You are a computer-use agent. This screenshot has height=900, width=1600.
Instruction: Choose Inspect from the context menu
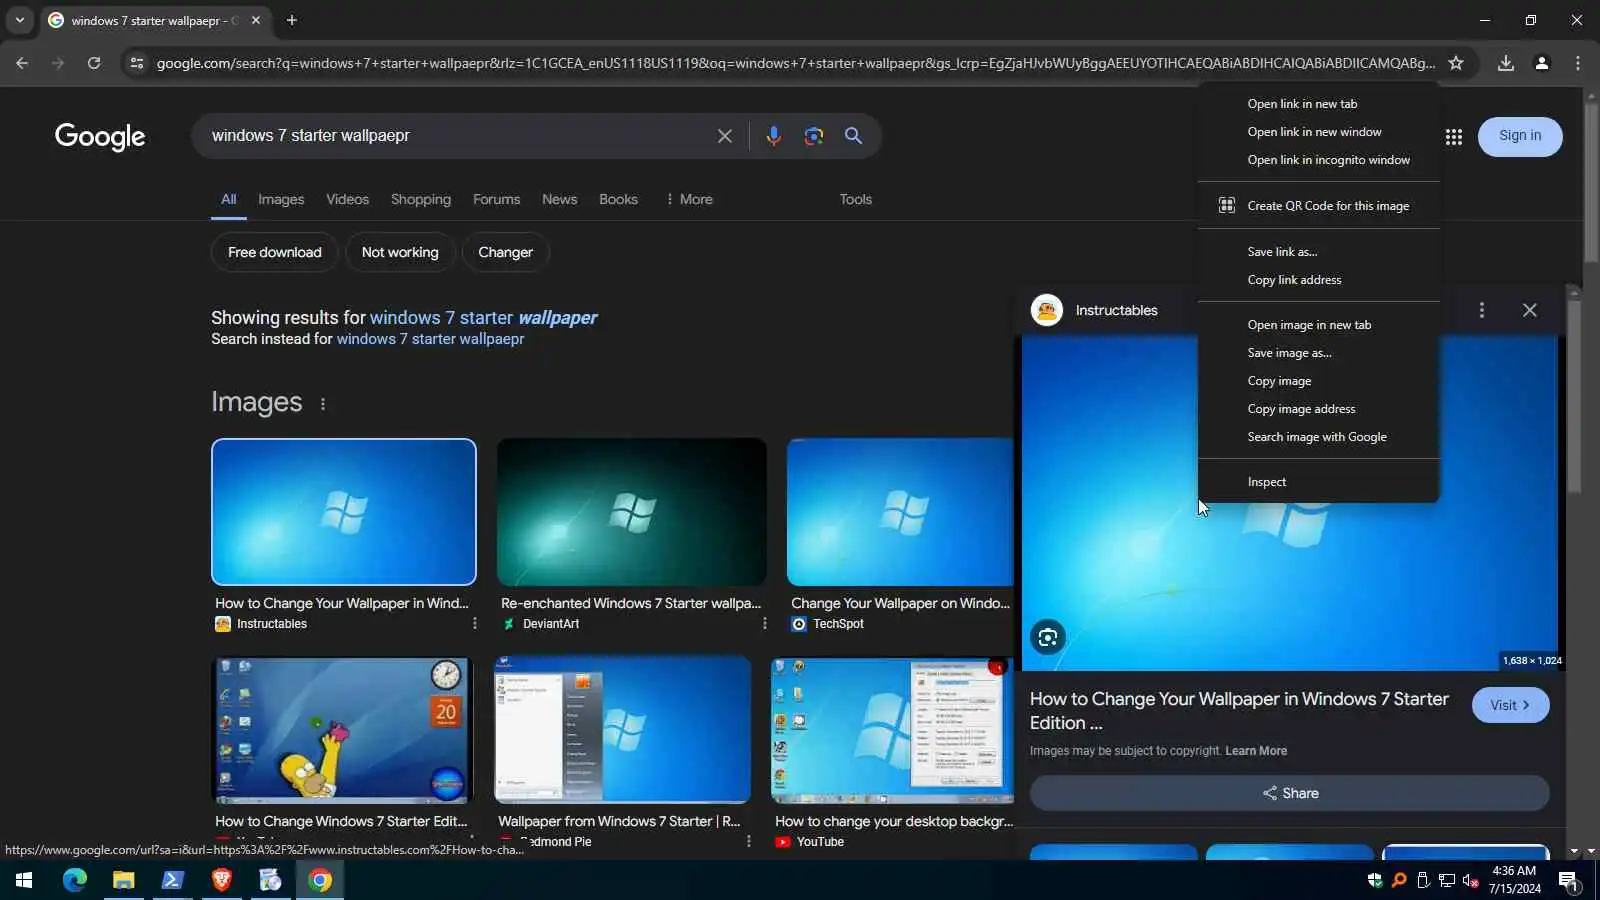point(1319,482)
